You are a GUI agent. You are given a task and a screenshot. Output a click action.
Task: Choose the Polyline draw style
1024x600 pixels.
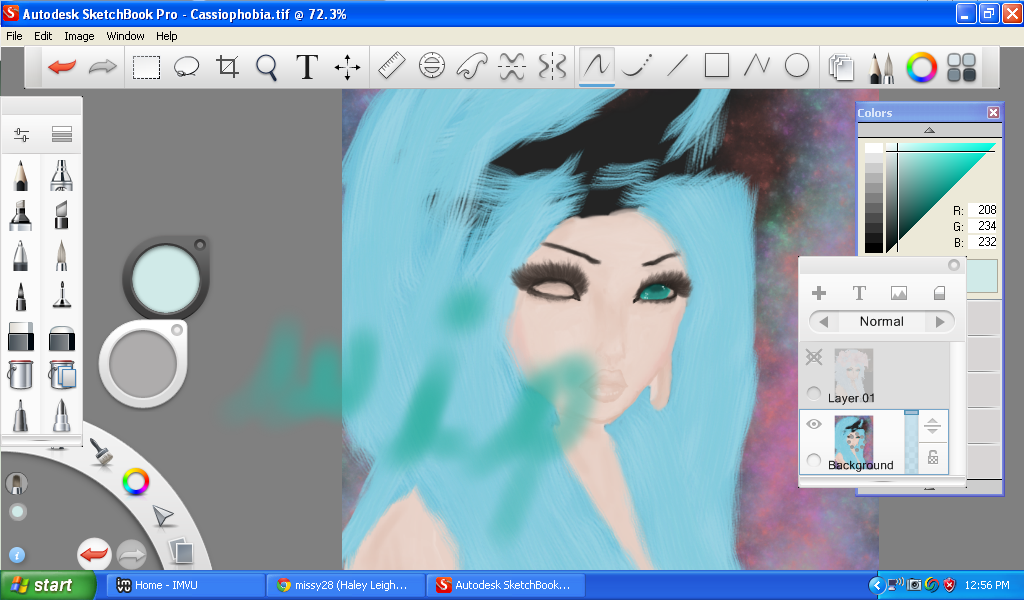click(x=757, y=65)
